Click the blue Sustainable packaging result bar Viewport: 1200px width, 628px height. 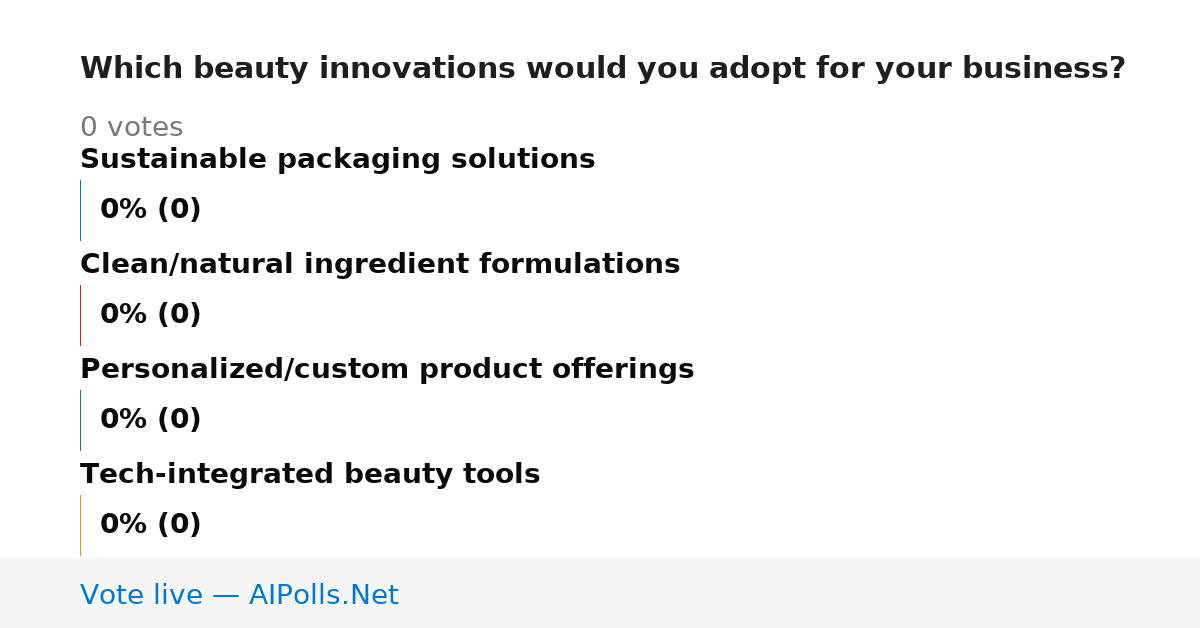point(80,210)
